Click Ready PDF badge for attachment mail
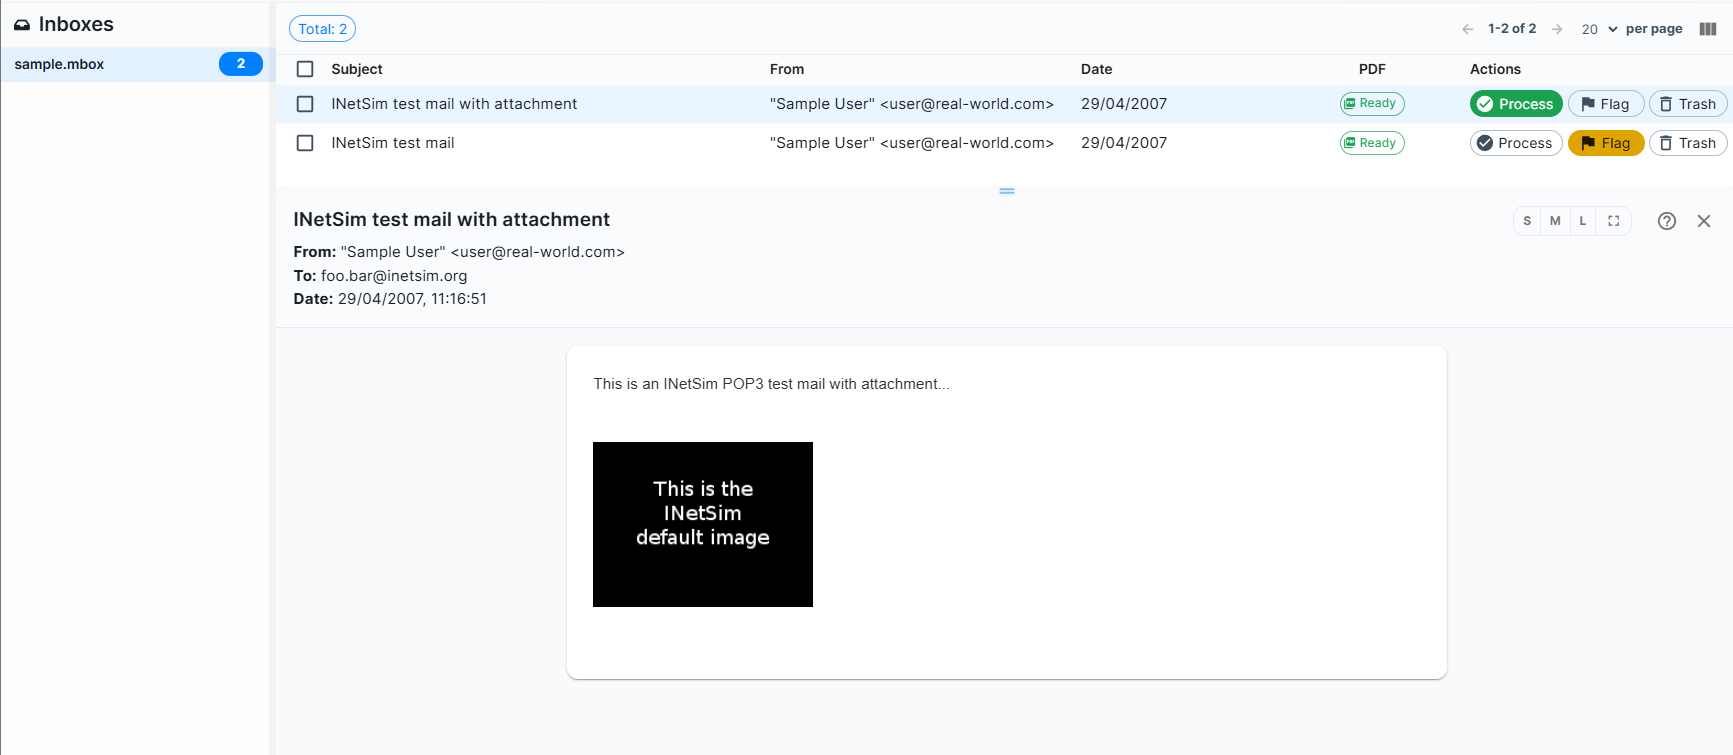Viewport: 1733px width, 755px height. [1372, 104]
